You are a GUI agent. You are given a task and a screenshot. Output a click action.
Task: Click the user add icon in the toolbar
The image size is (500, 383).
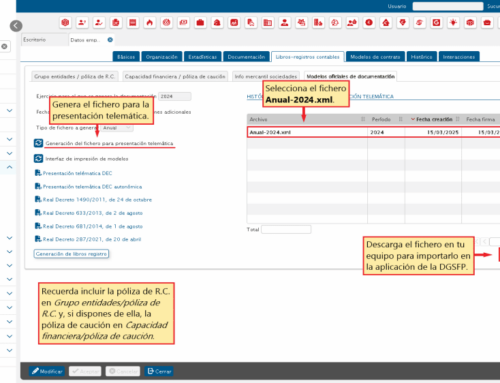82,23
